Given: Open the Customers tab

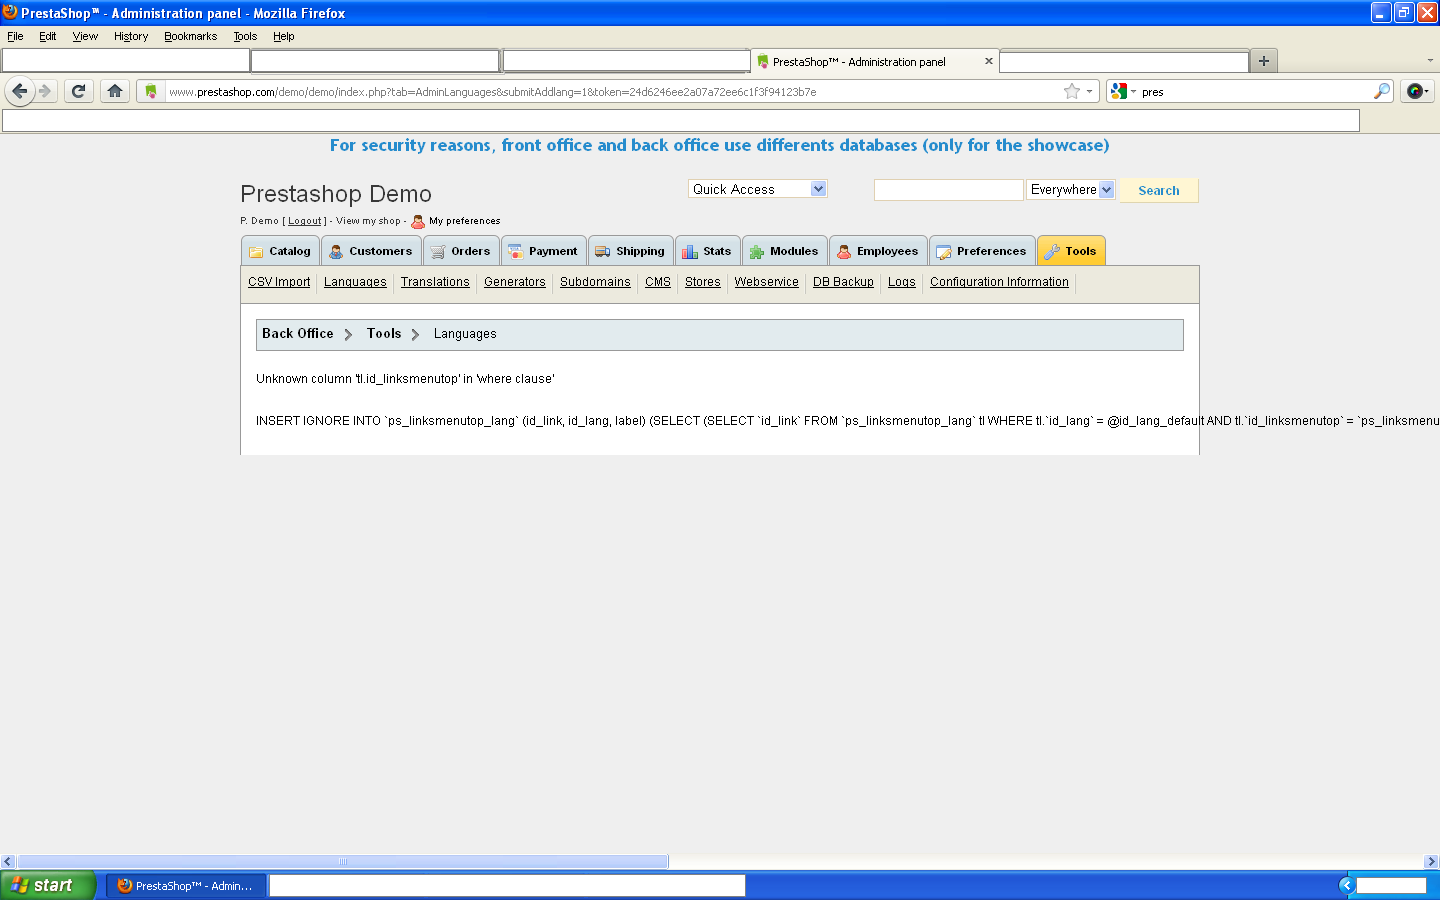Looking at the screenshot, I should [x=371, y=251].
